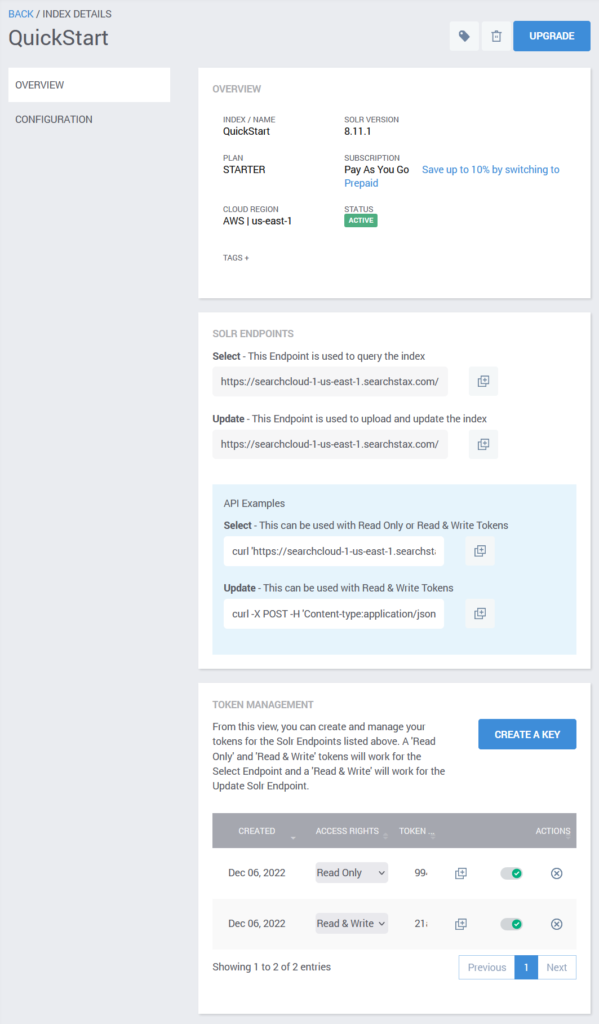
Task: Delete the Read & Write token
Action: point(557,924)
